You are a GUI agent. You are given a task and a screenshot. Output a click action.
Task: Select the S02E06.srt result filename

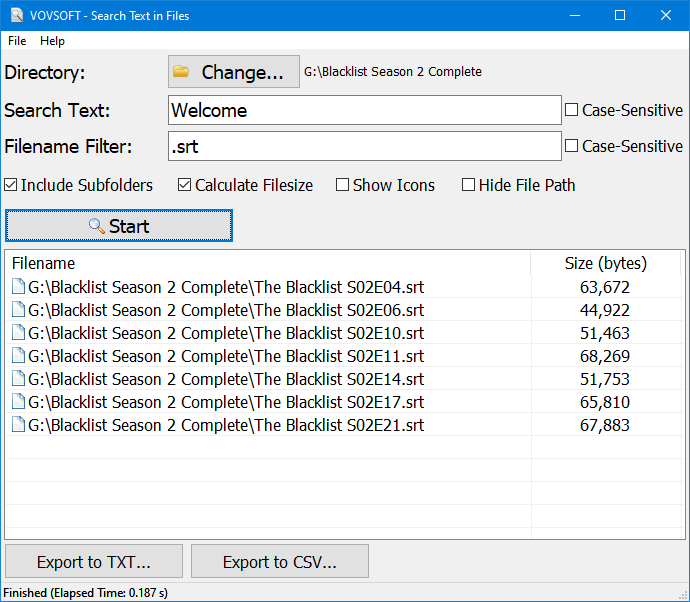pos(226,310)
